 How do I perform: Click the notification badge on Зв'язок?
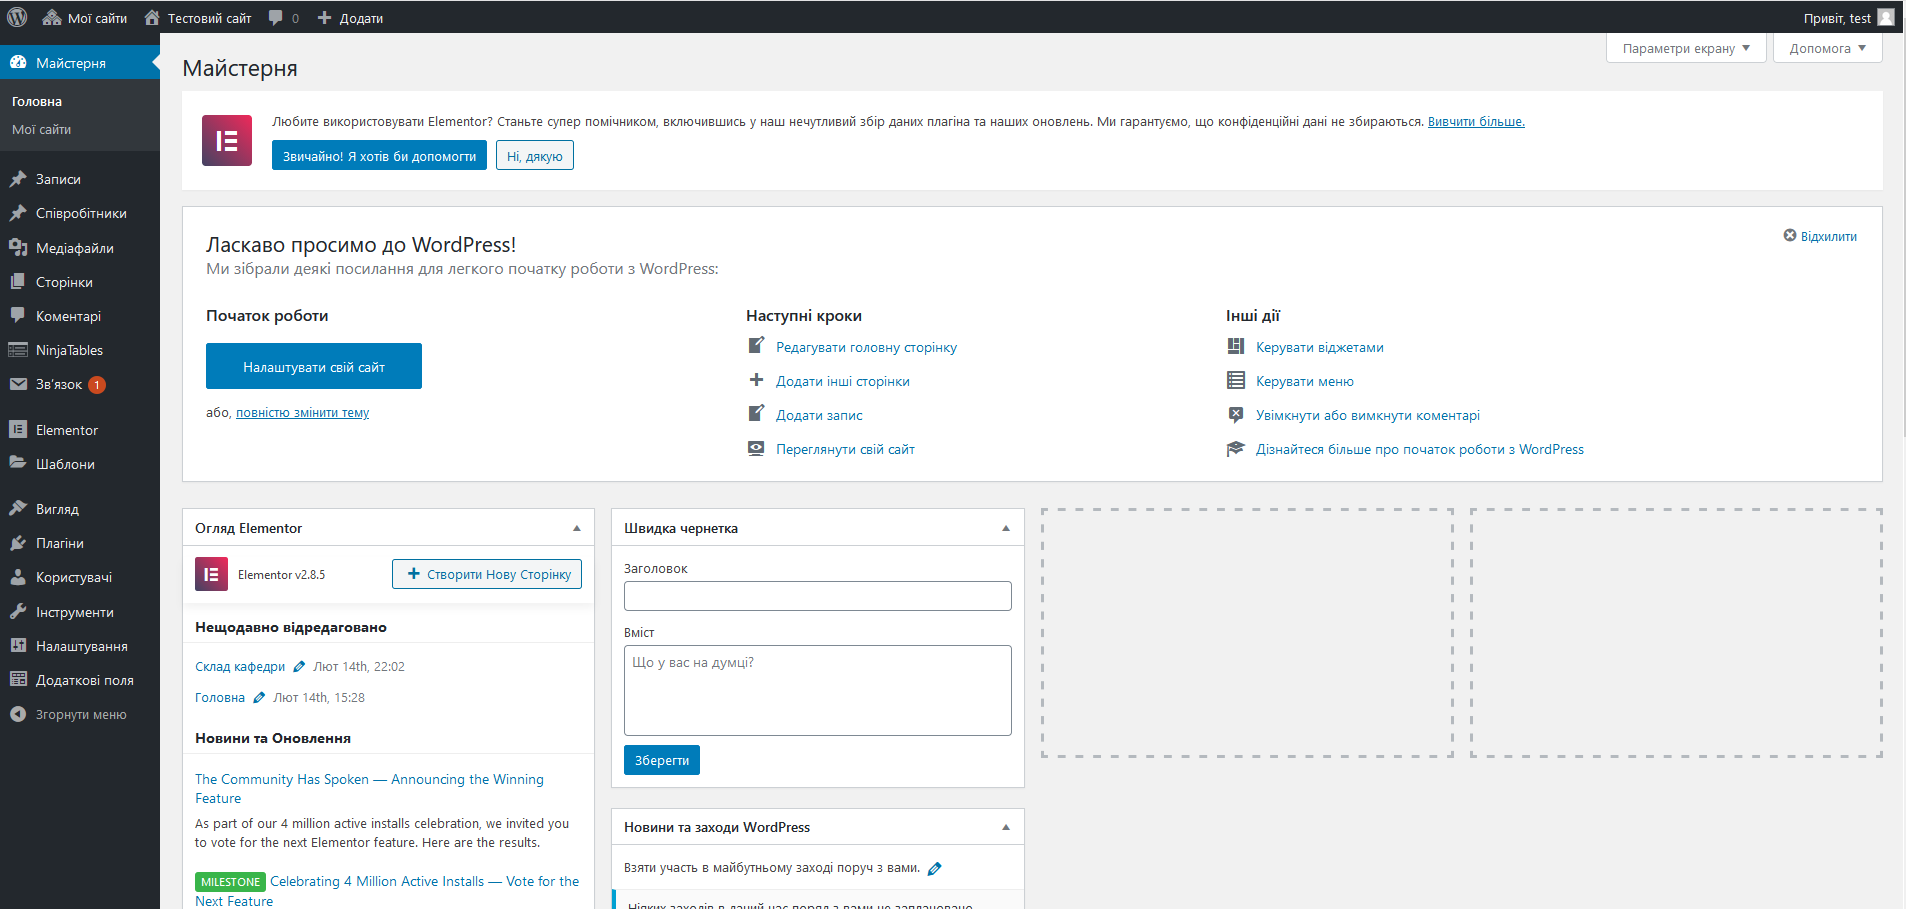(x=97, y=384)
